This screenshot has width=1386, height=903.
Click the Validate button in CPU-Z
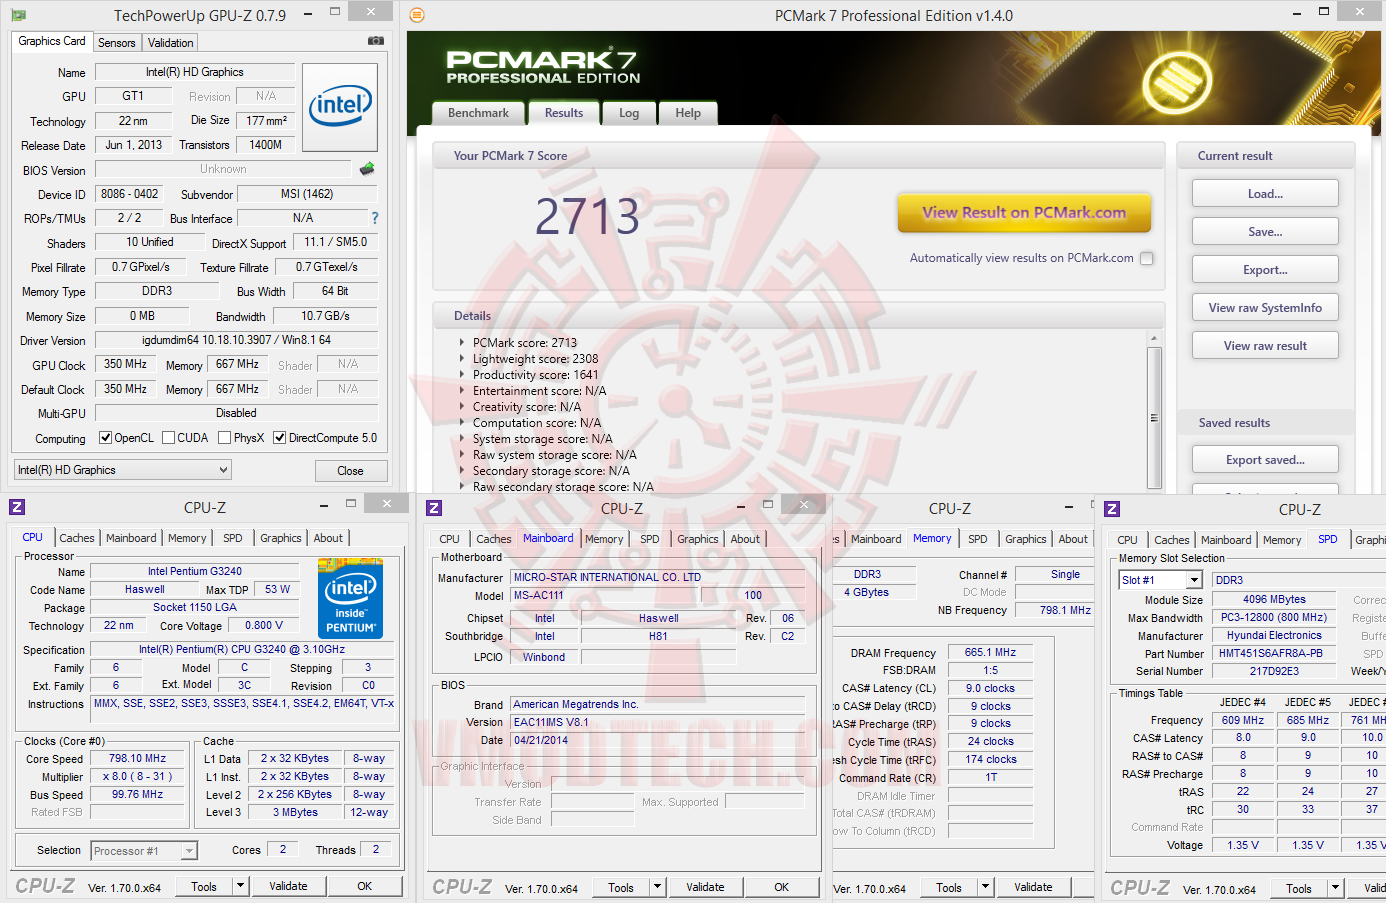(289, 886)
